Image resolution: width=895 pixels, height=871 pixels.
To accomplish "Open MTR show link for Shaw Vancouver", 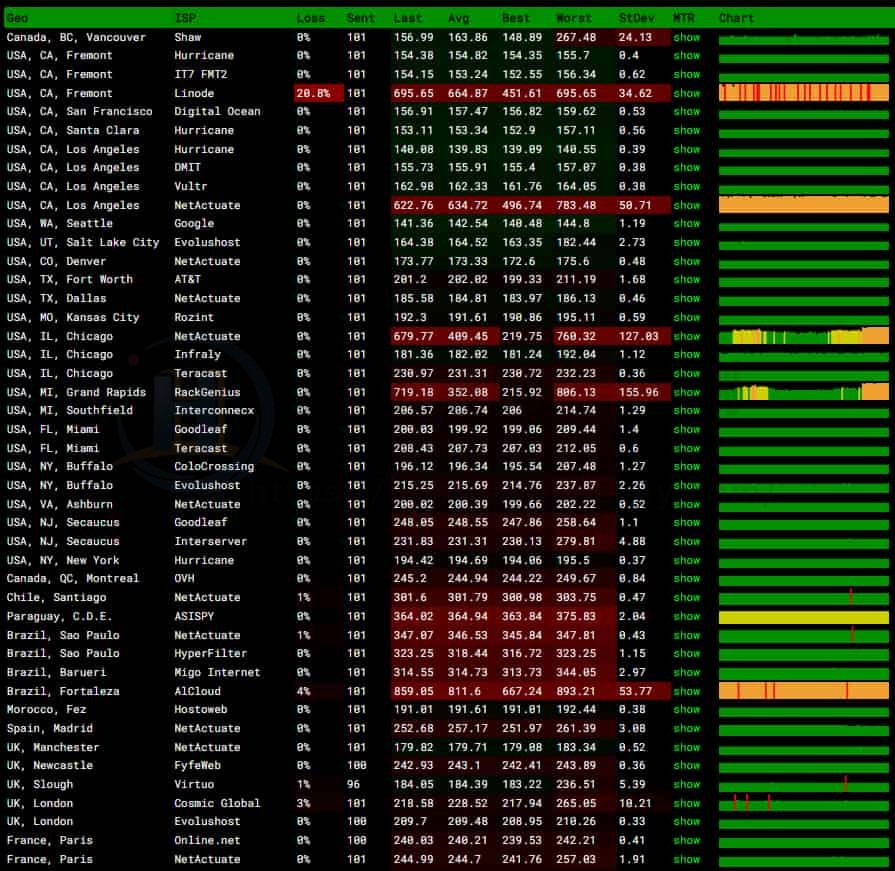I will click(x=686, y=37).
